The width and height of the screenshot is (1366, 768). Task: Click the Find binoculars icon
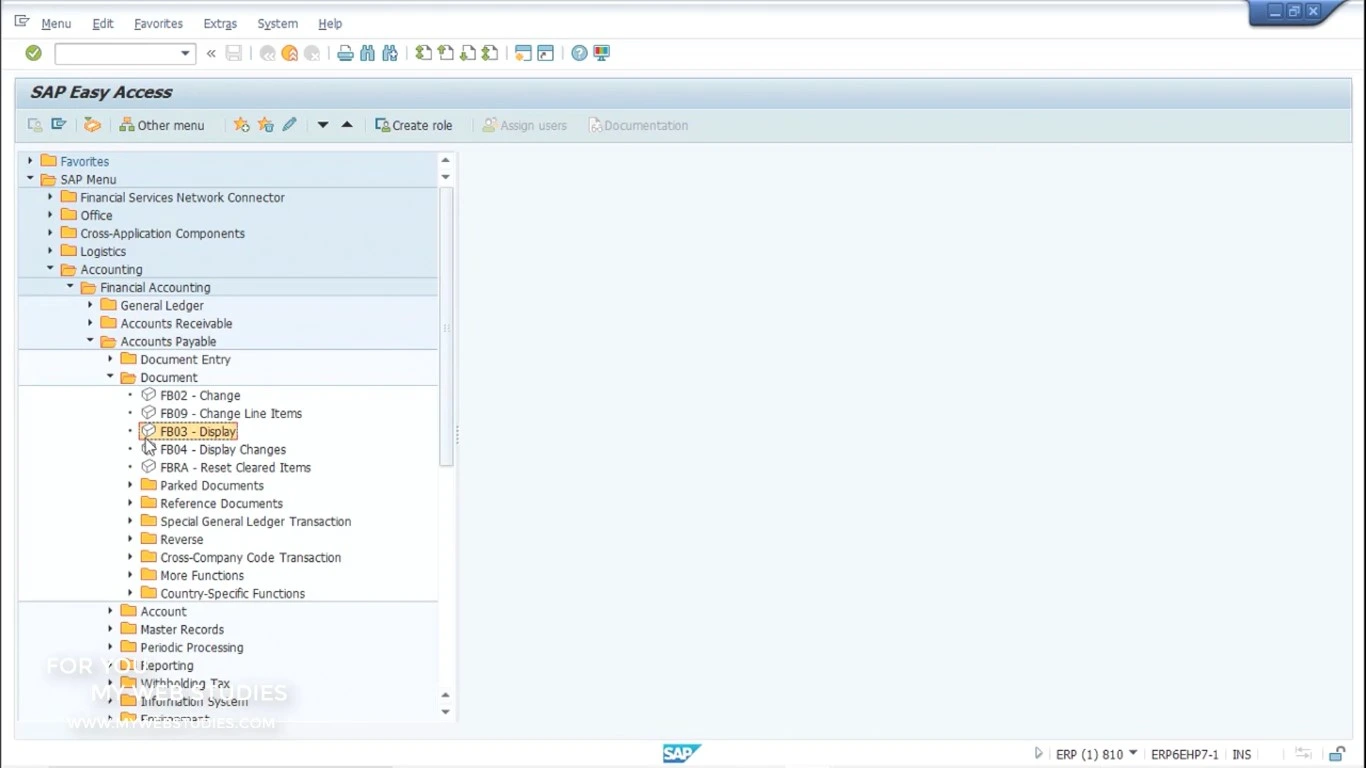click(x=367, y=53)
